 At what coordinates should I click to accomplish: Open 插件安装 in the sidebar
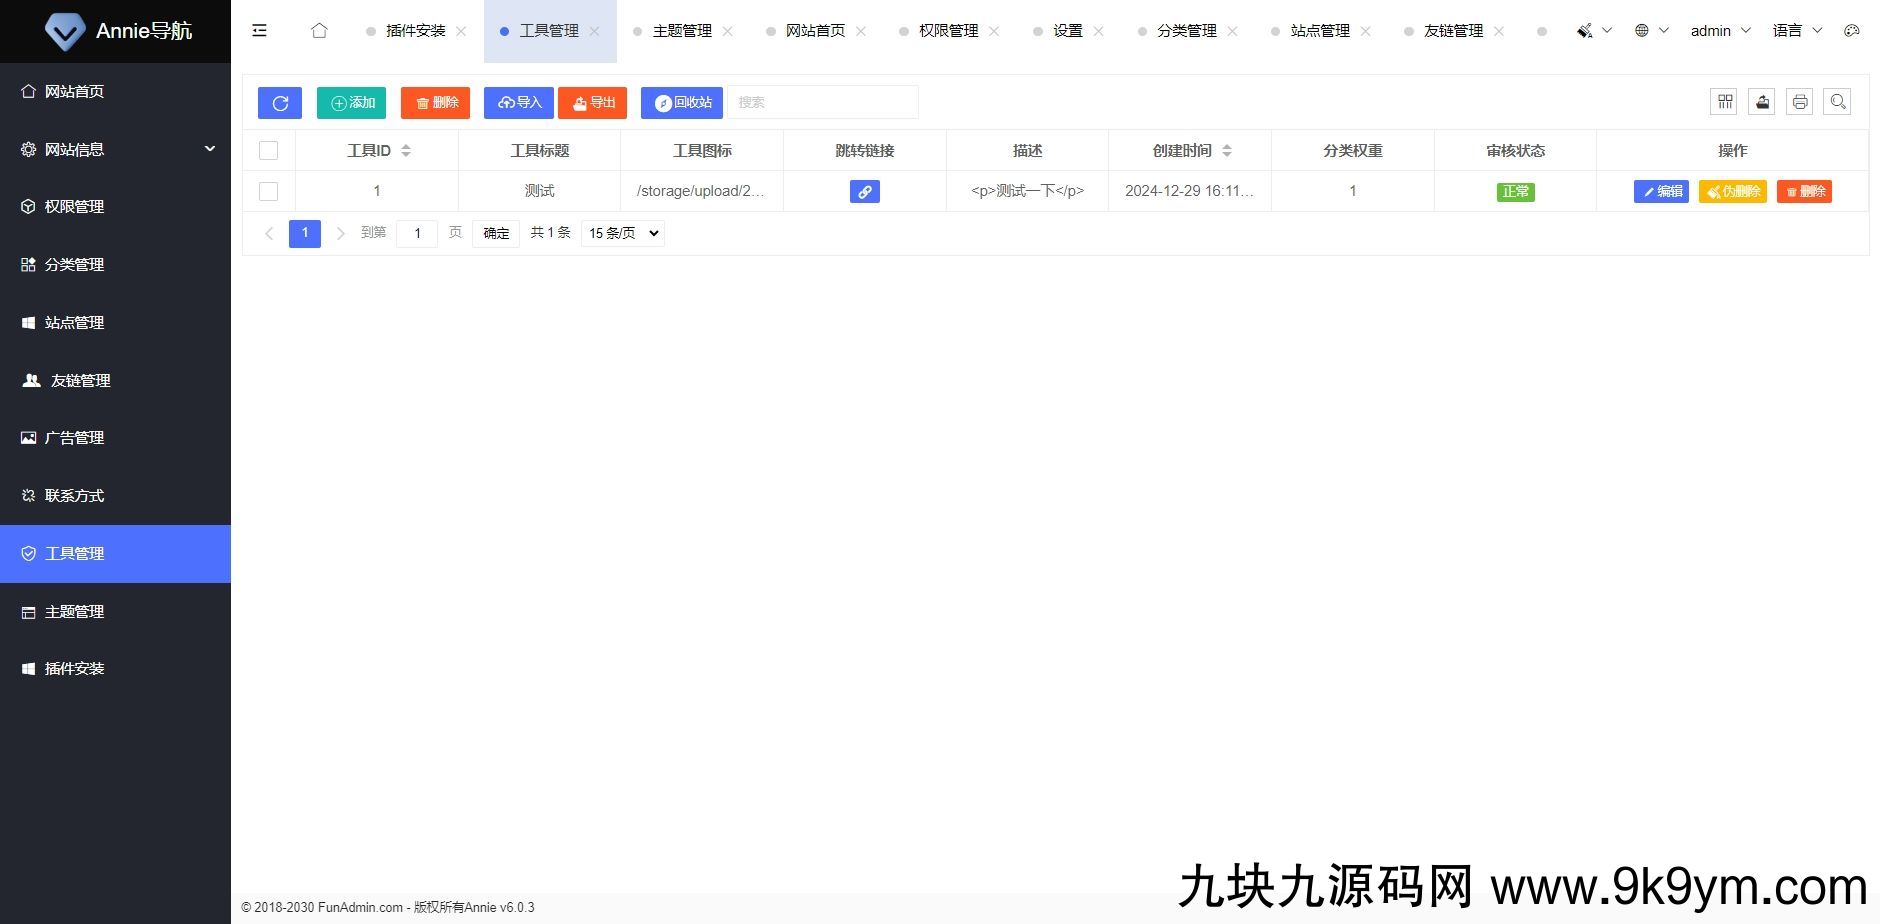click(x=115, y=668)
